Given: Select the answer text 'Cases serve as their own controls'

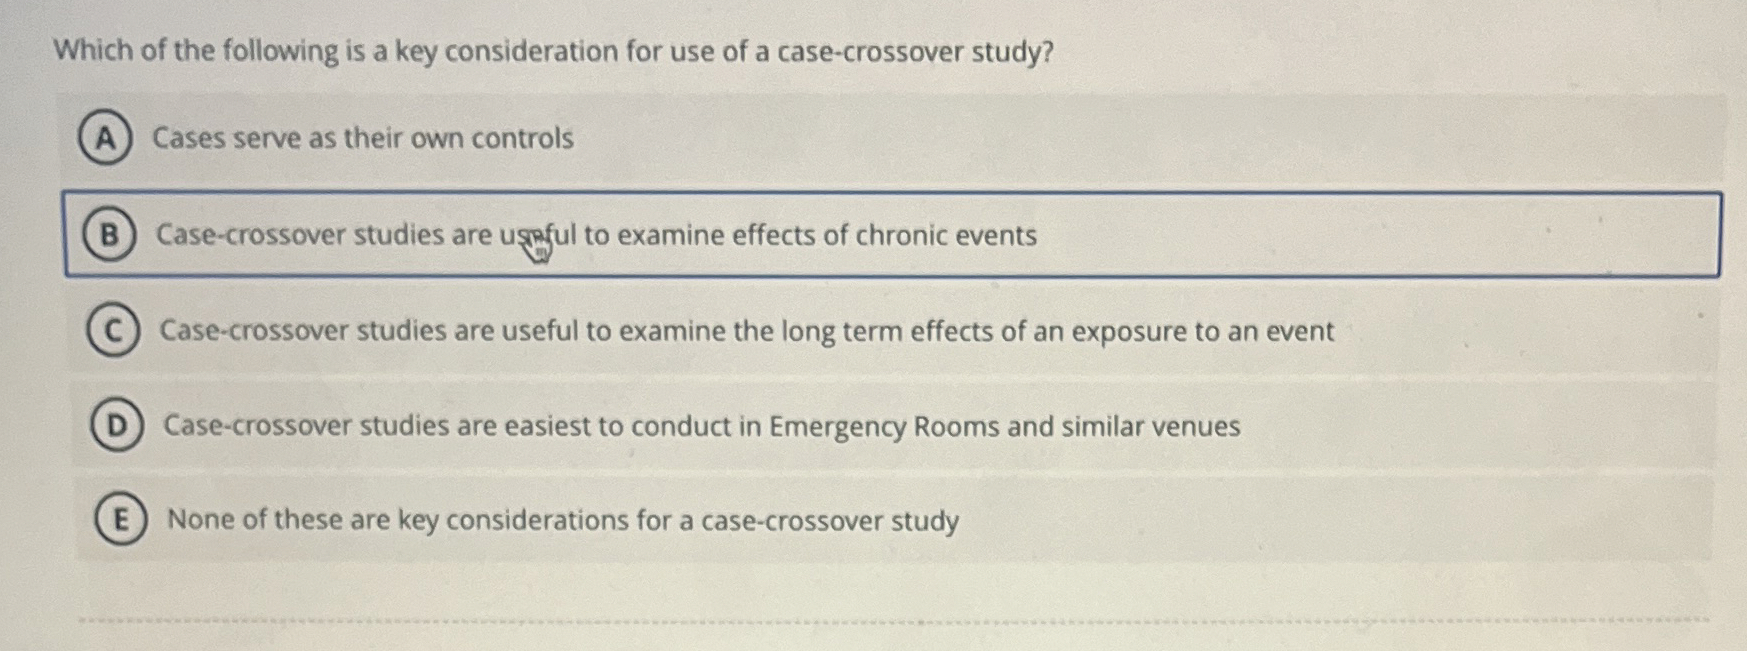Looking at the screenshot, I should (363, 139).
